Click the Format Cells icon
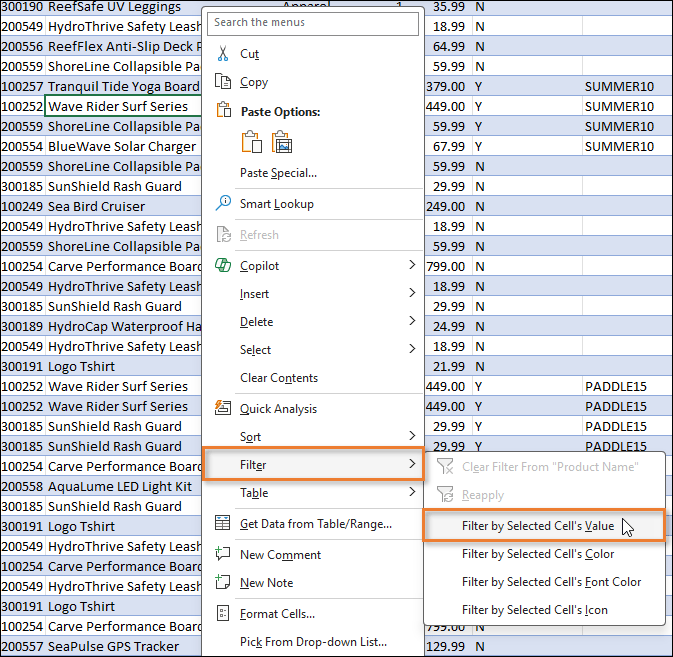 click(x=223, y=614)
